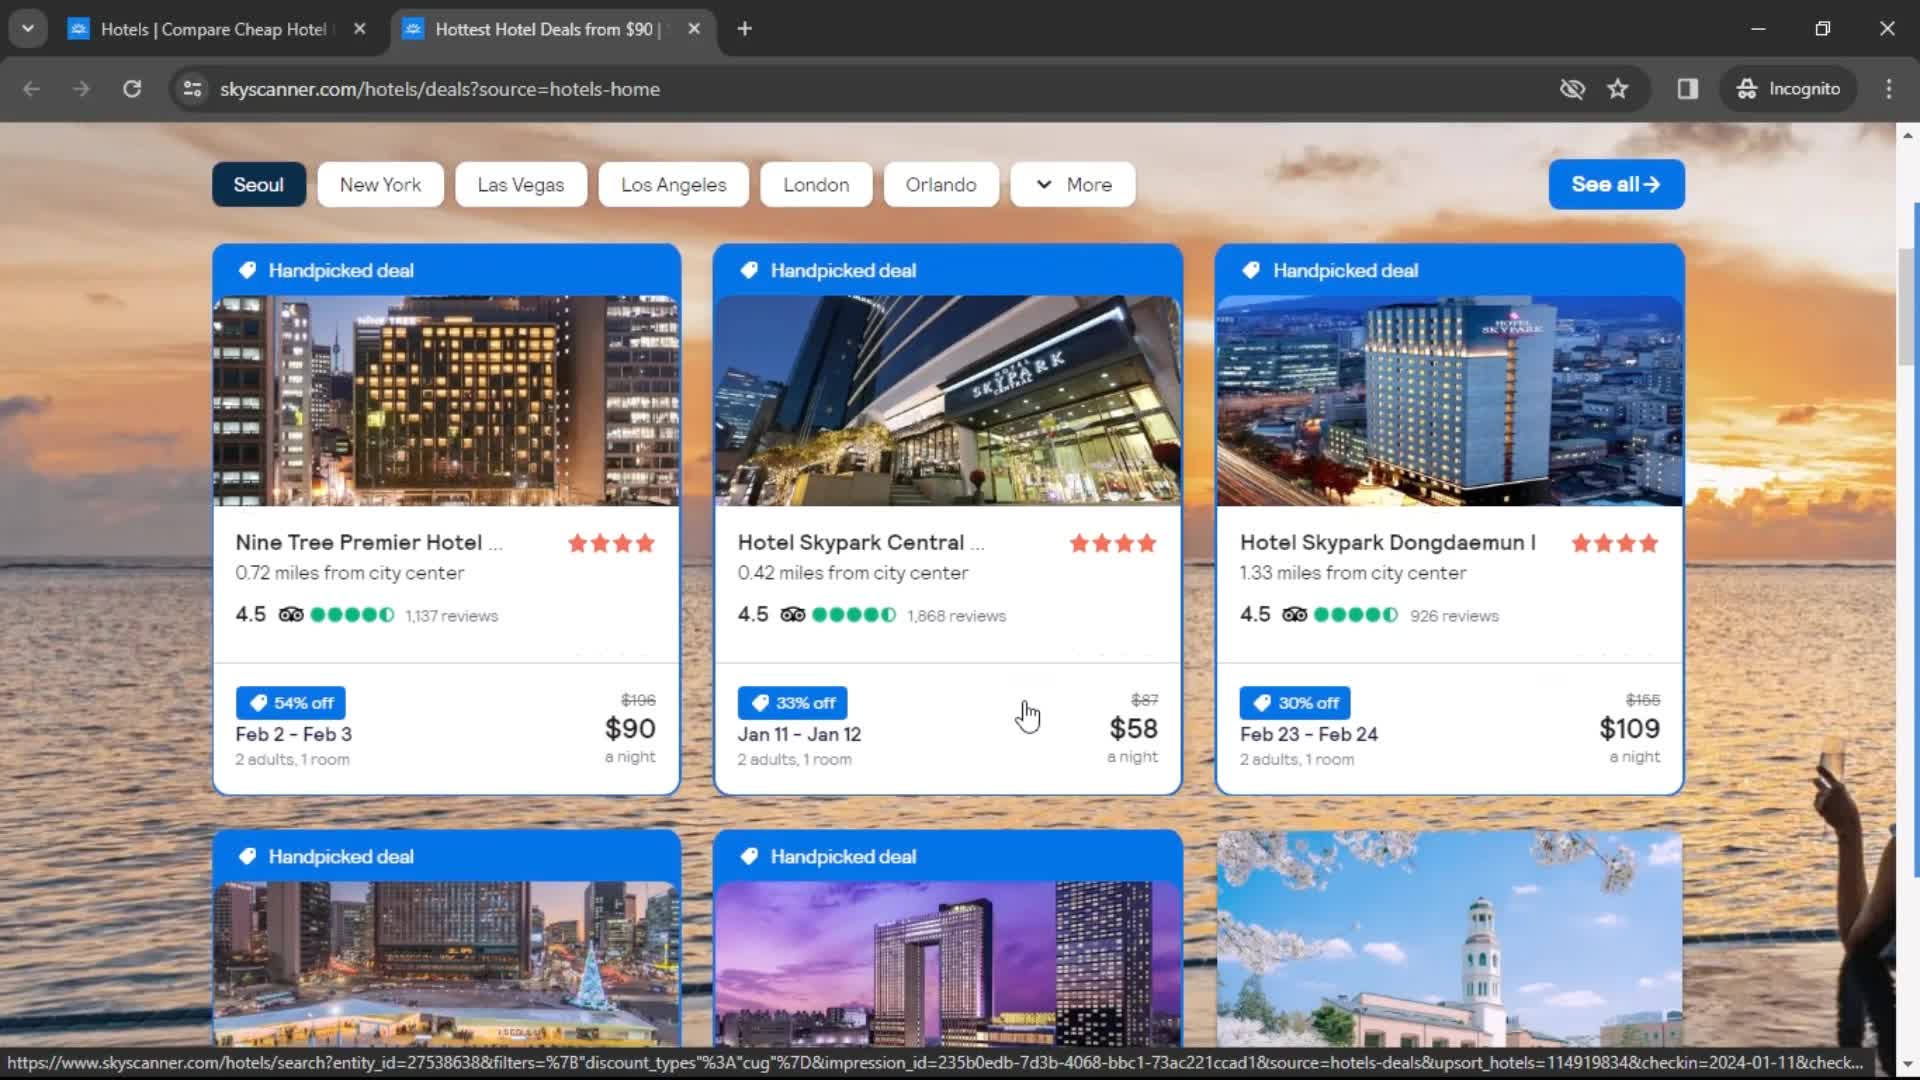Select the Hottest Hotel Deals tab
Image resolution: width=1920 pixels, height=1080 pixels.
(x=540, y=29)
